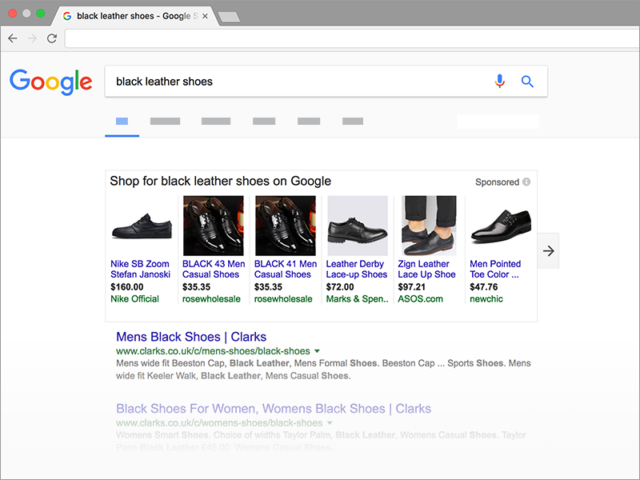Click the browser address bar
Image resolution: width=640 pixels, height=480 pixels.
pos(352,39)
